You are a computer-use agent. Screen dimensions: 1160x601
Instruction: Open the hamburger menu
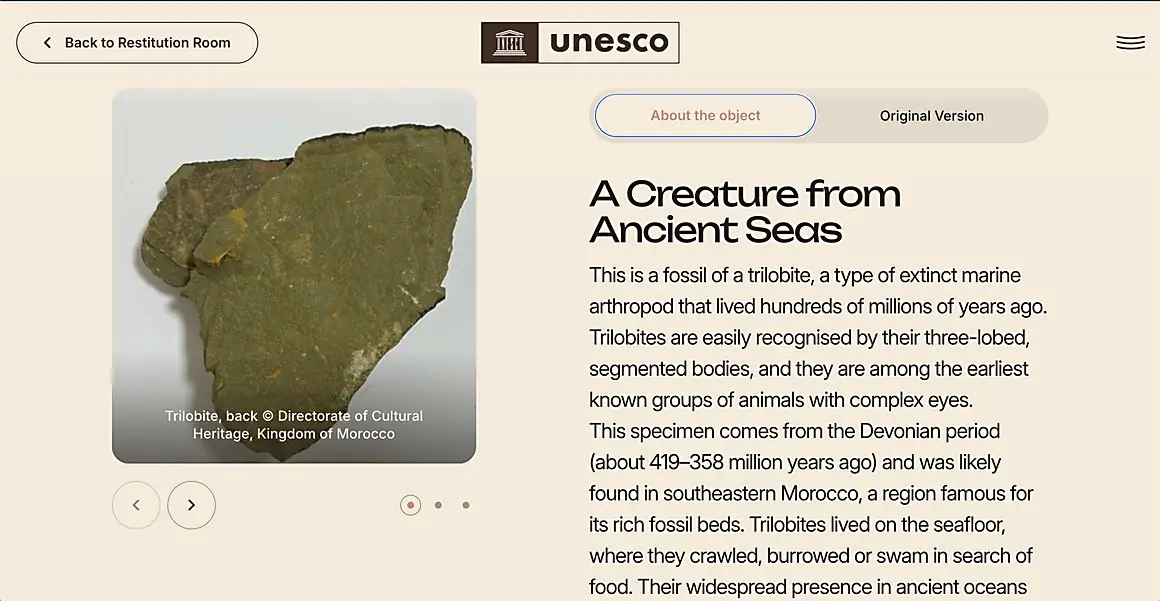pos(1130,43)
